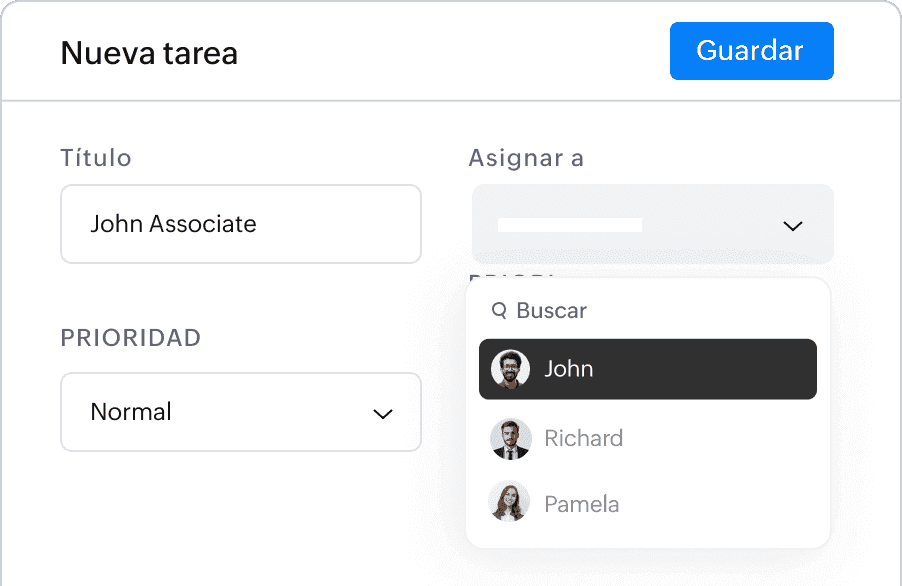Click the PRIORIDAD label text
Viewport: 902px width, 586px height.
pos(131,338)
